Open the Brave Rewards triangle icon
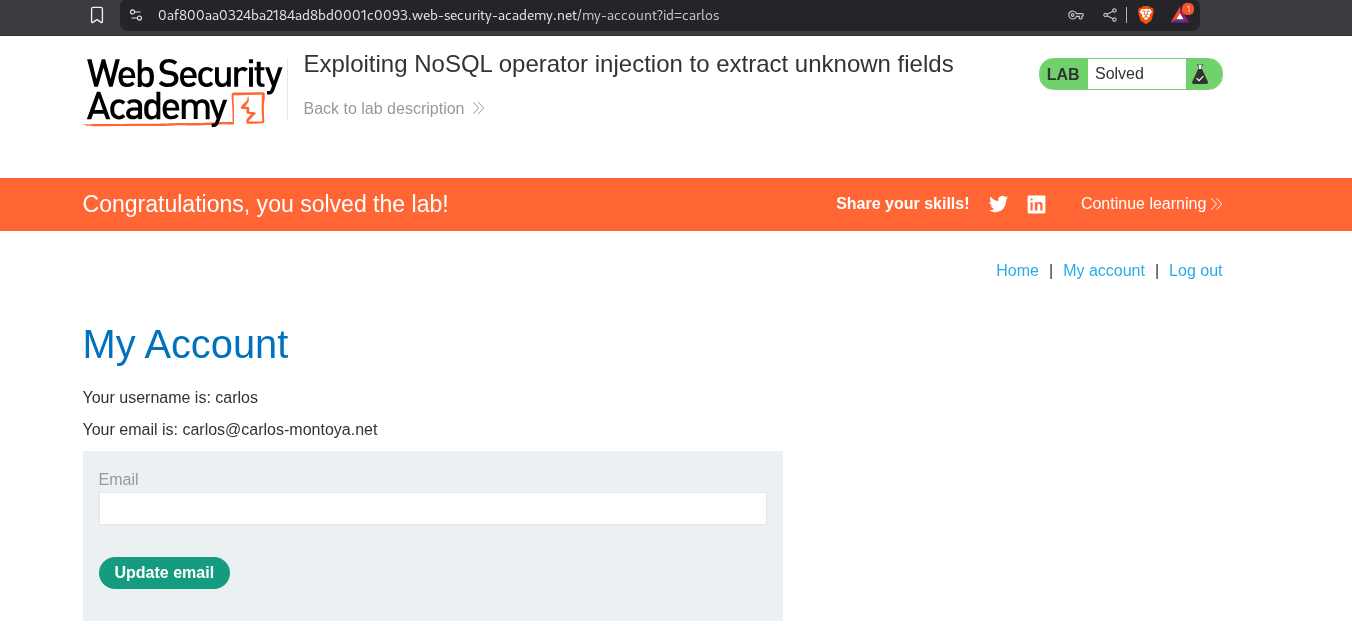The height and width of the screenshot is (635, 1352). pos(1181,15)
